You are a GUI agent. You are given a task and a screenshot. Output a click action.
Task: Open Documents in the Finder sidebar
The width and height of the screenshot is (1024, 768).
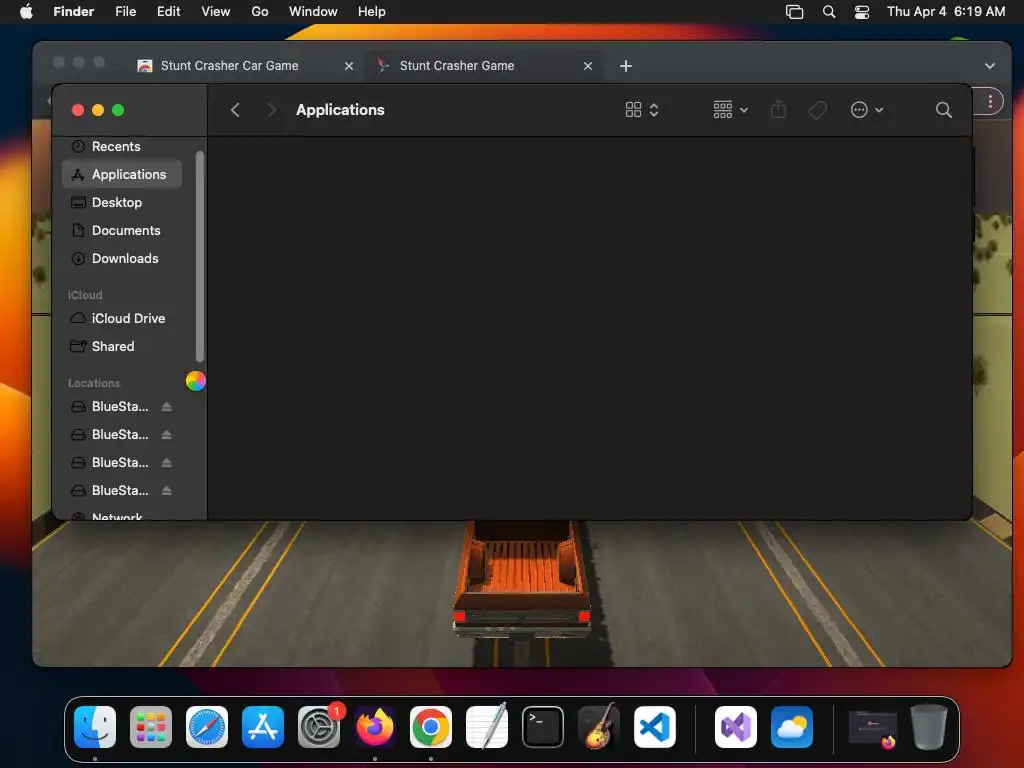point(121,231)
